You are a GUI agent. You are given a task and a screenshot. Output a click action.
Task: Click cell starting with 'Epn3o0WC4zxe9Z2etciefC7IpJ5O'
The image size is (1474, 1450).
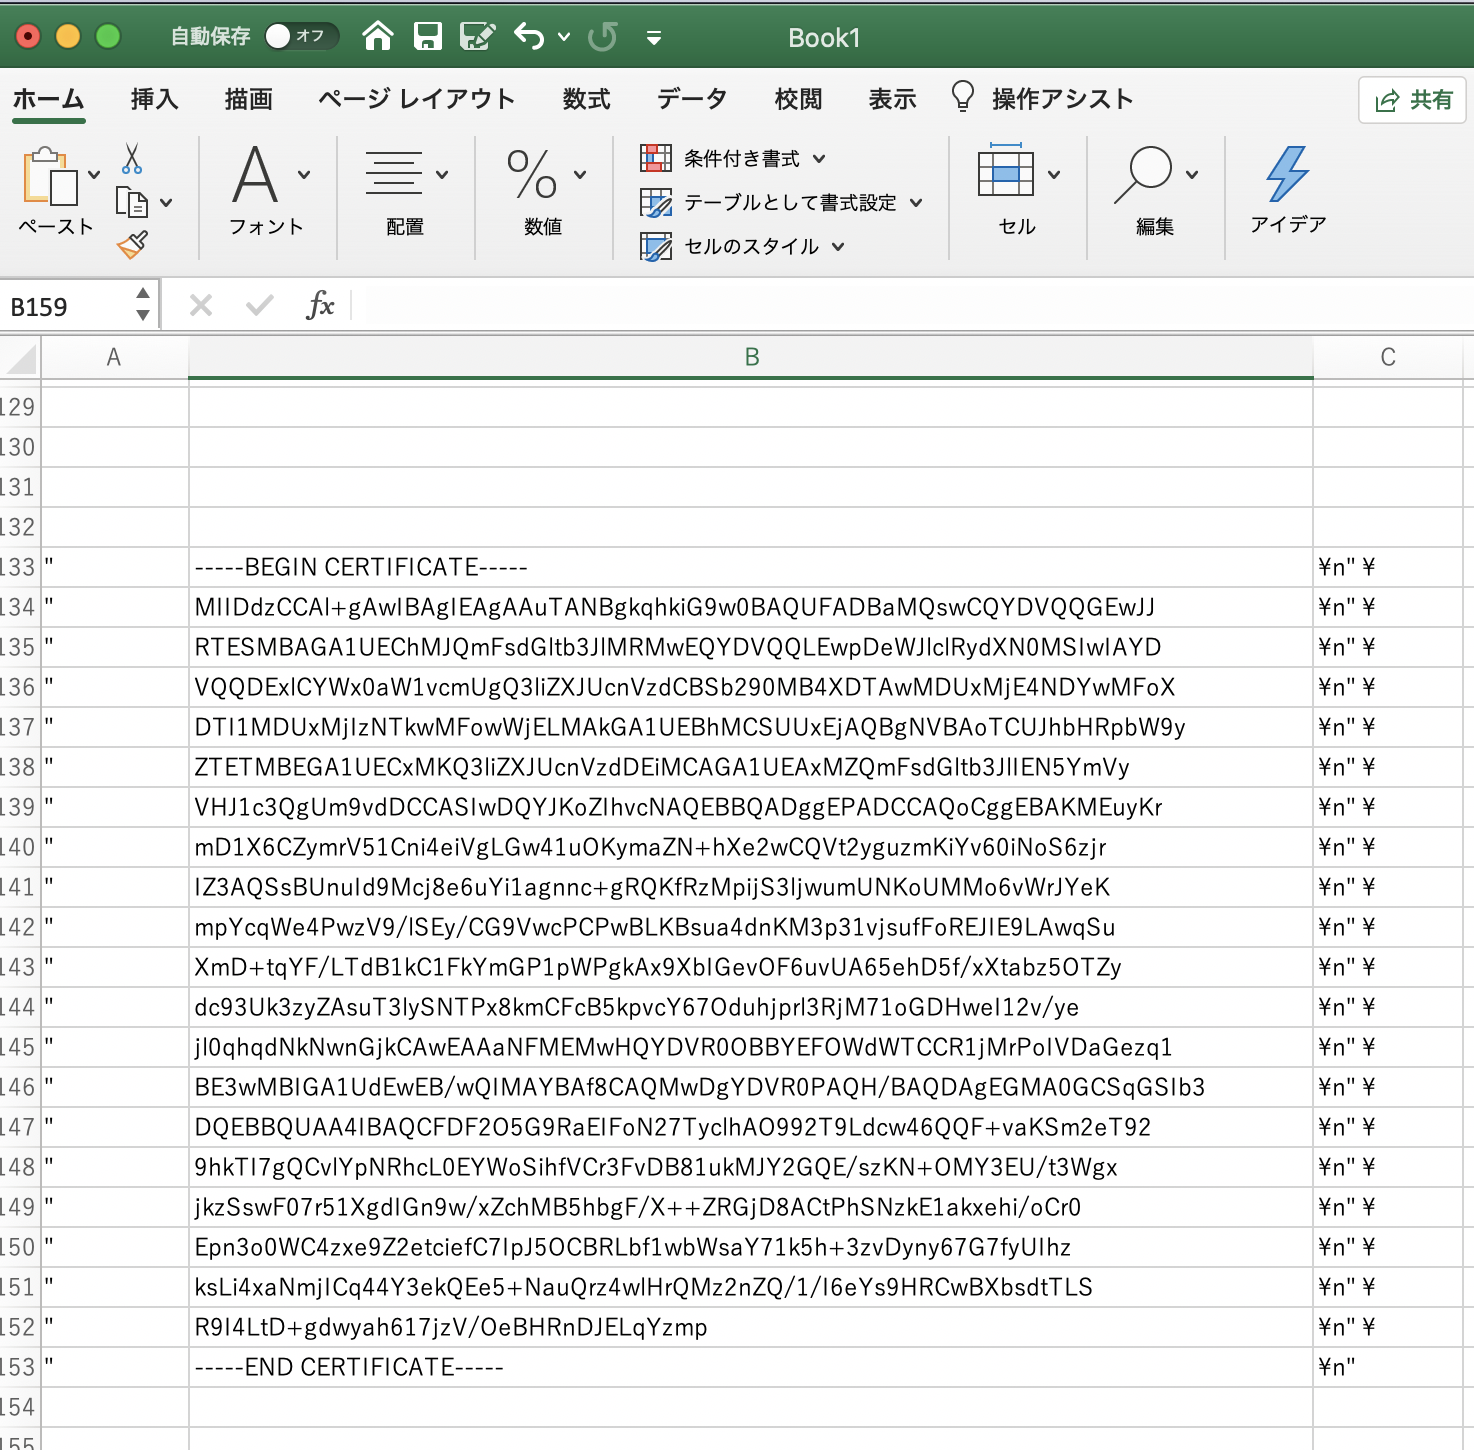(x=751, y=1247)
